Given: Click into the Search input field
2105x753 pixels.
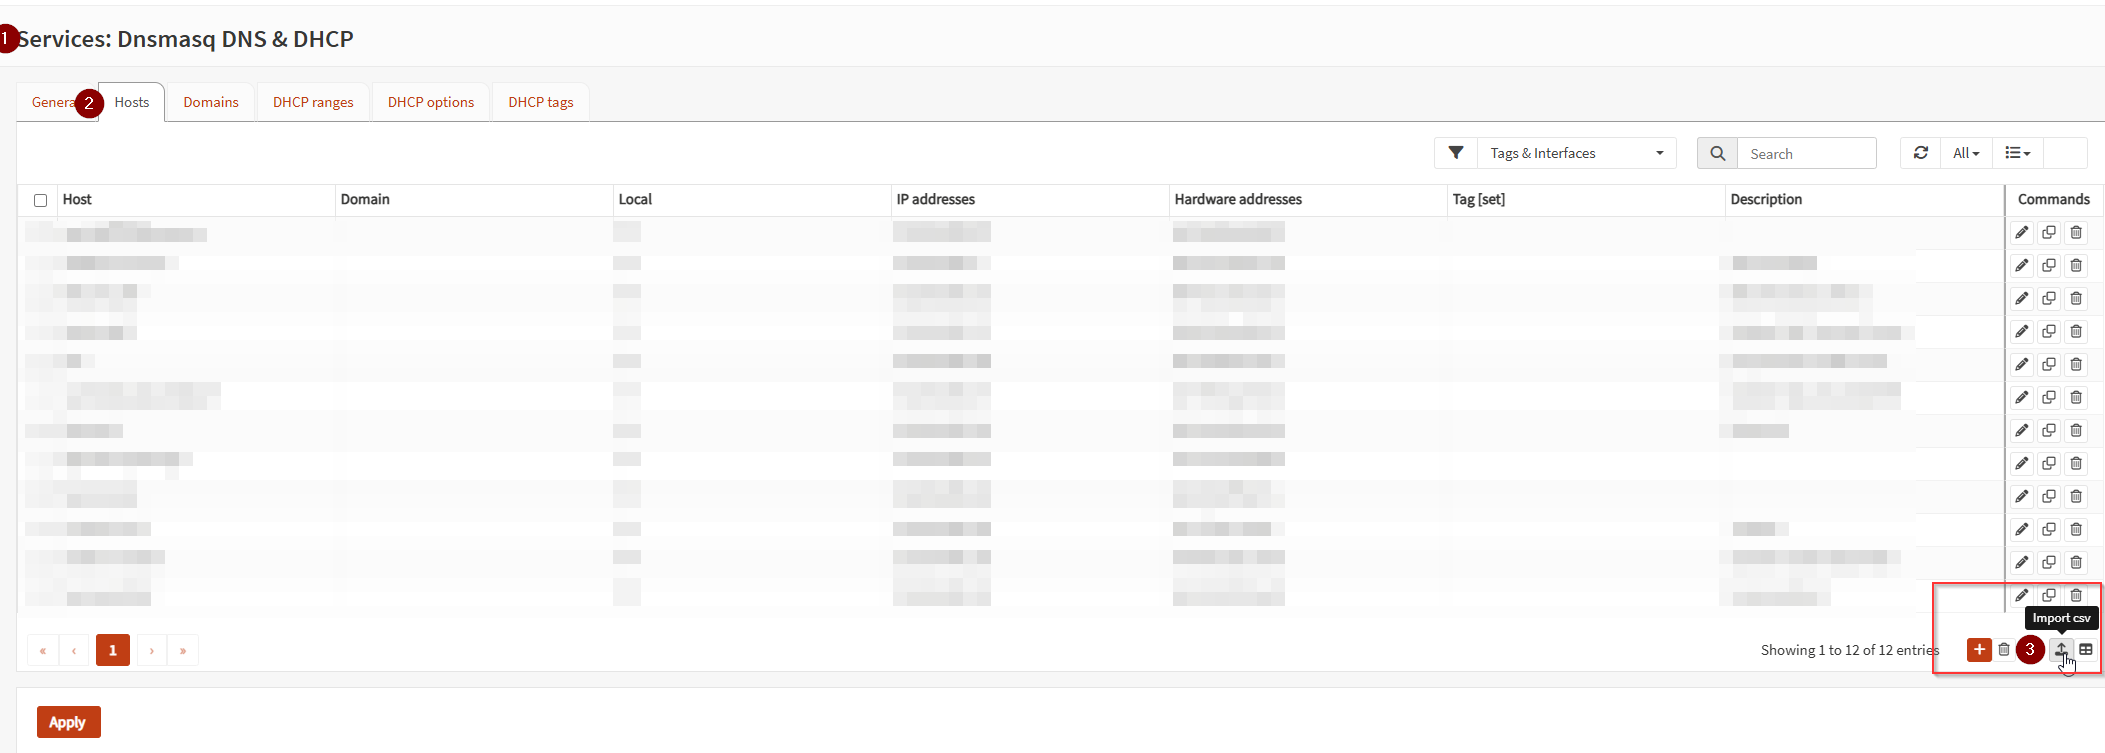Looking at the screenshot, I should click(x=1806, y=154).
